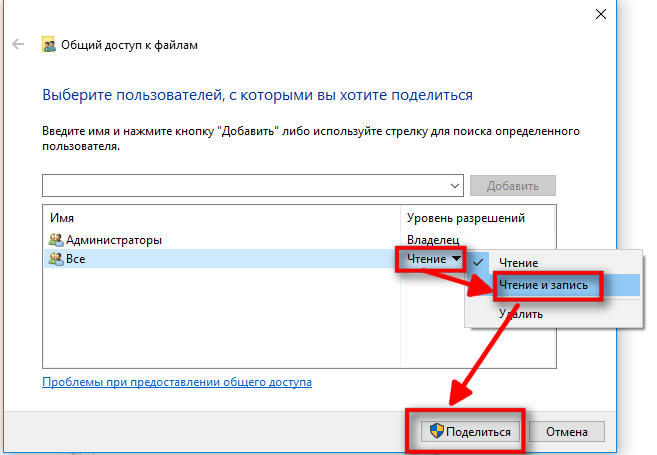Viewport: 657px width, 455px height.
Task: Open the user name combo box arrow
Action: (x=455, y=186)
